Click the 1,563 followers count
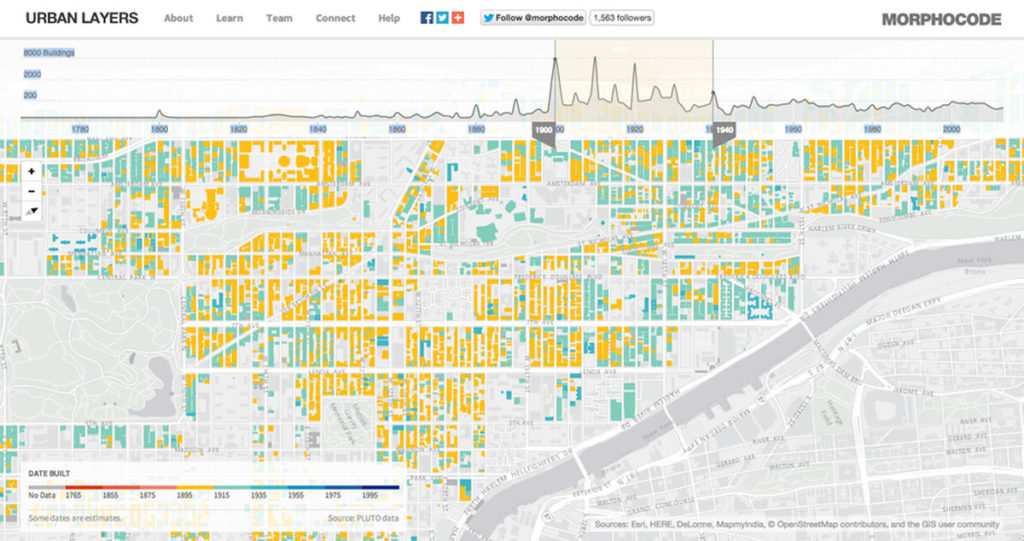 pos(622,18)
